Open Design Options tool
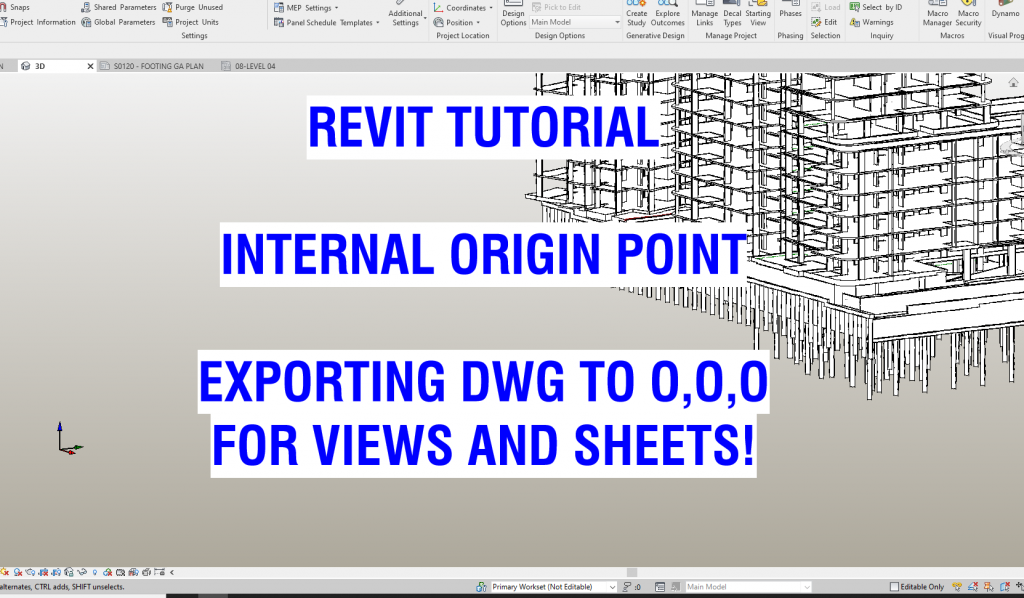This screenshot has width=1024, height=598. click(513, 14)
